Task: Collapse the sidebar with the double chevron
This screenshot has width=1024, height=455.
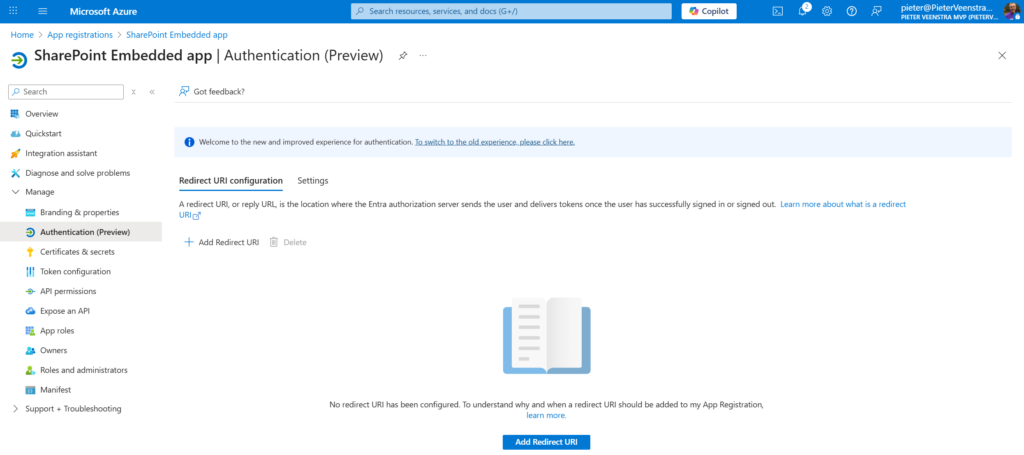Action: (x=152, y=92)
